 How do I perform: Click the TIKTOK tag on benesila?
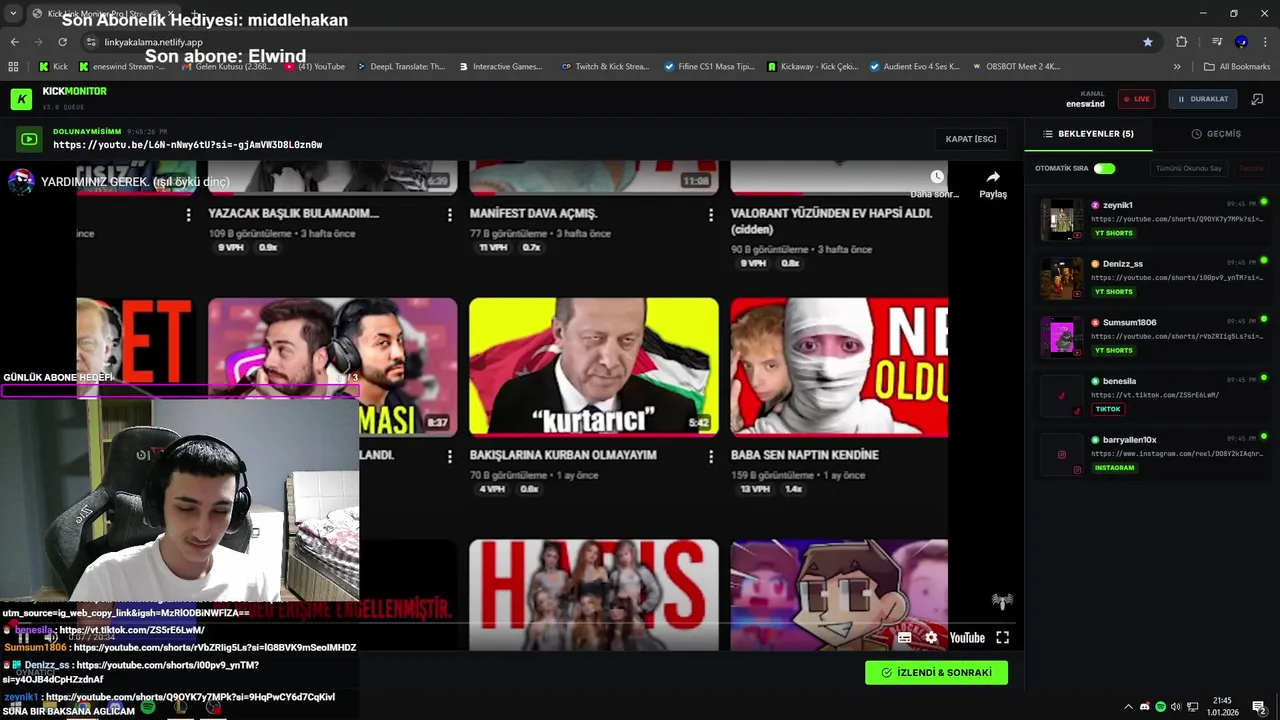coord(1108,409)
